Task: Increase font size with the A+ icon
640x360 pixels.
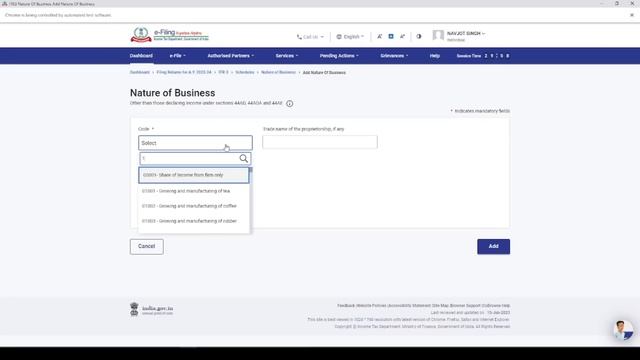Action: coord(402,36)
